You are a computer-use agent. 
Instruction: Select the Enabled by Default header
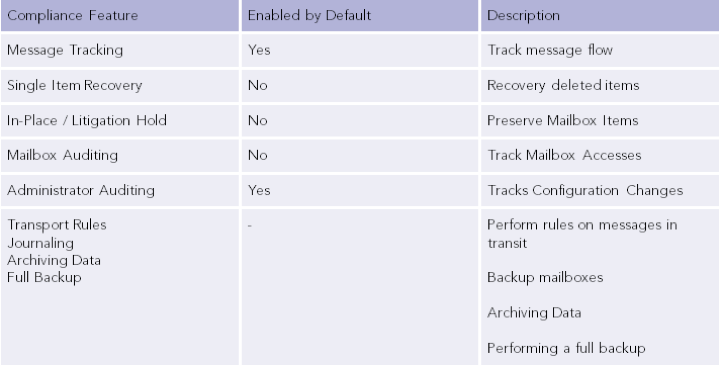pos(360,16)
